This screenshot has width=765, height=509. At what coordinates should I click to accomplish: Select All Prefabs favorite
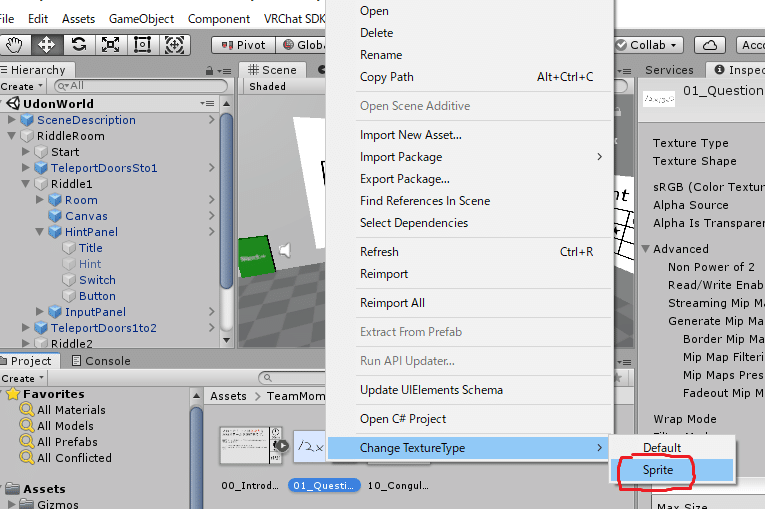coord(67,442)
